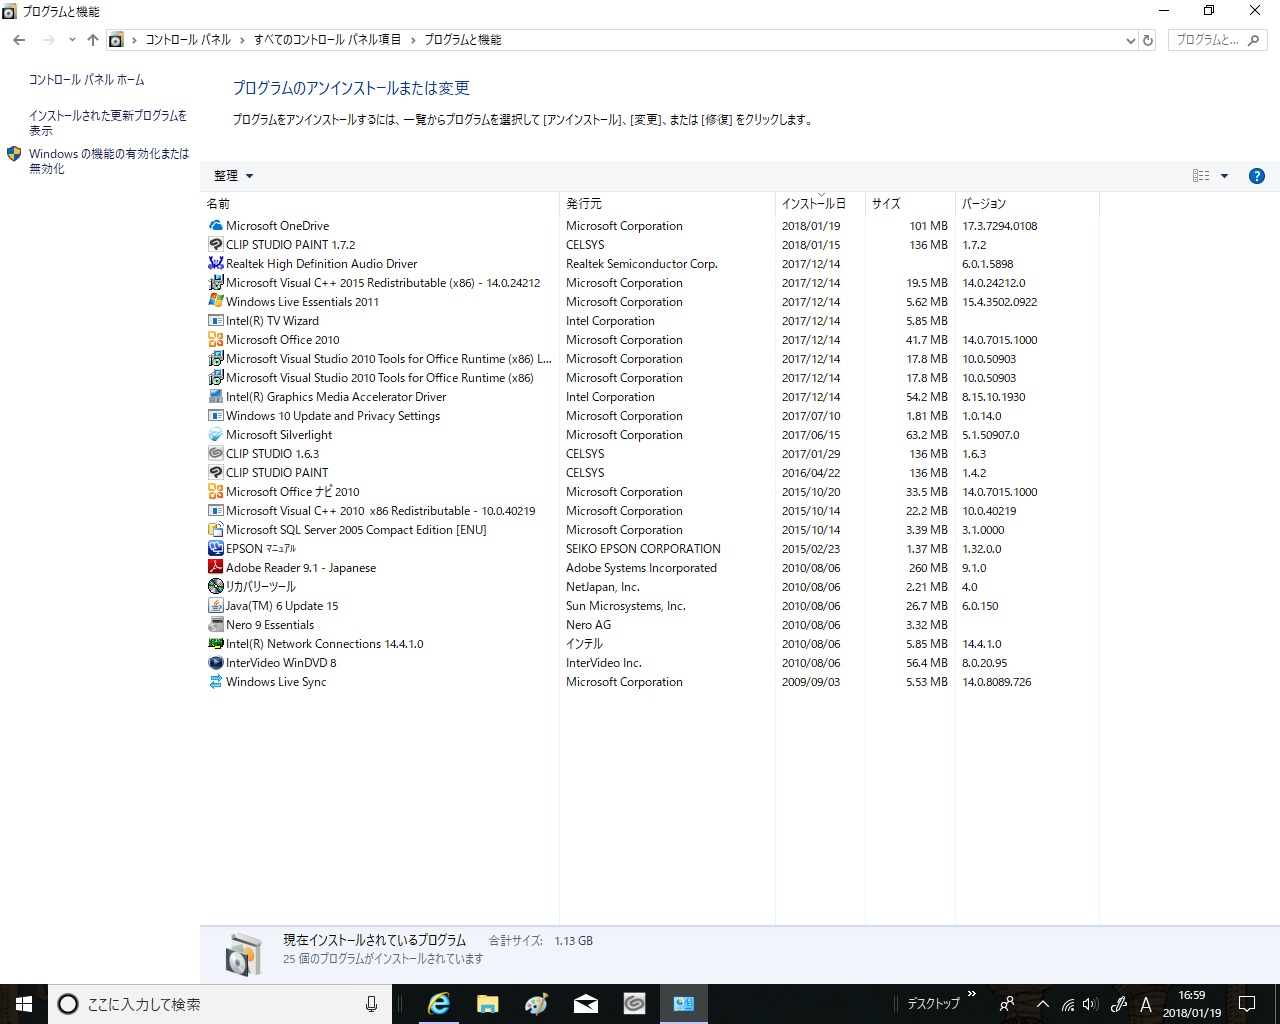Click the Java(TM) 6 Update 15 icon

pos(215,606)
